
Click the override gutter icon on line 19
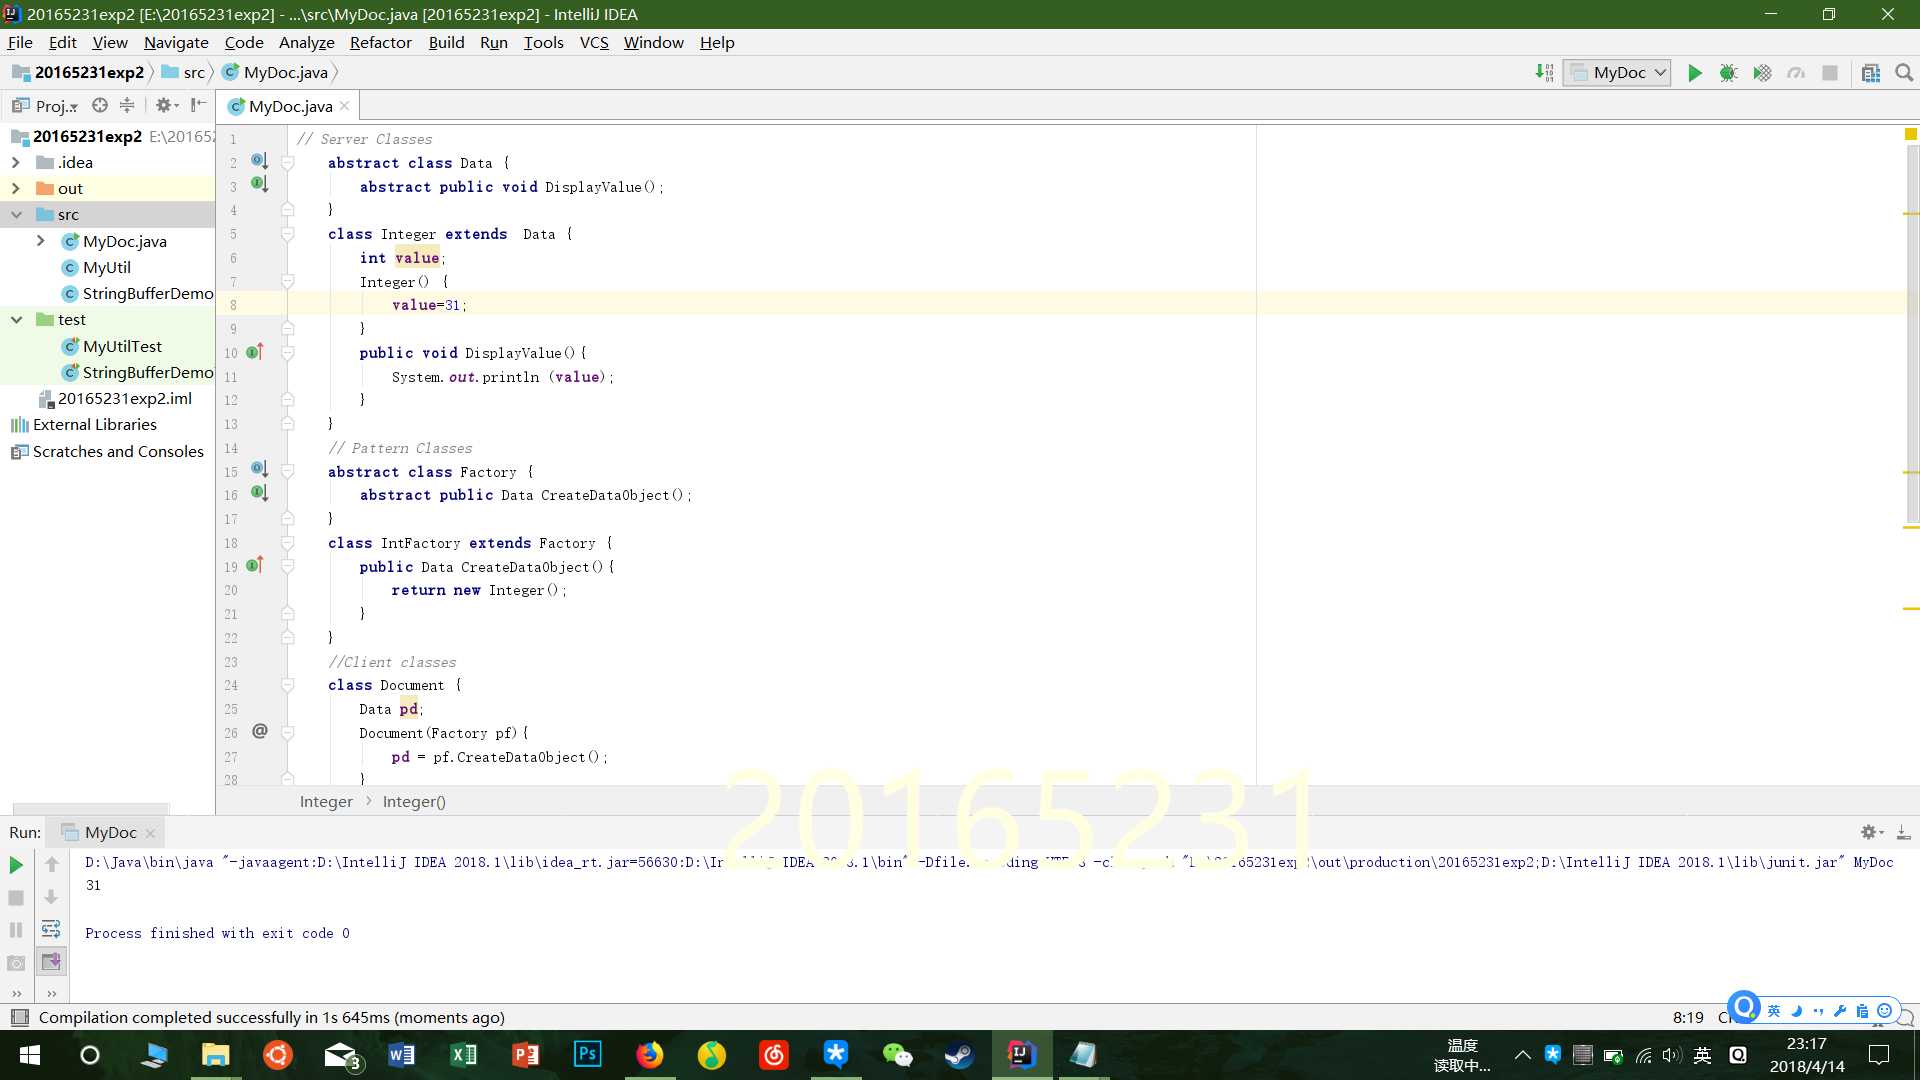point(254,565)
